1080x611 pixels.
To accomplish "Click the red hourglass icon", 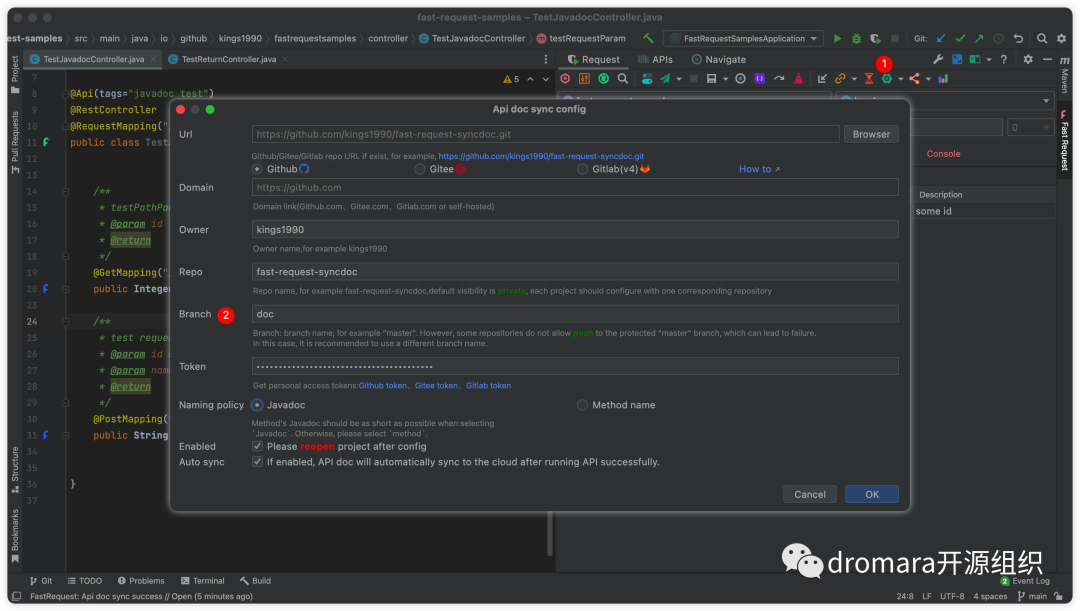I will pos(869,79).
